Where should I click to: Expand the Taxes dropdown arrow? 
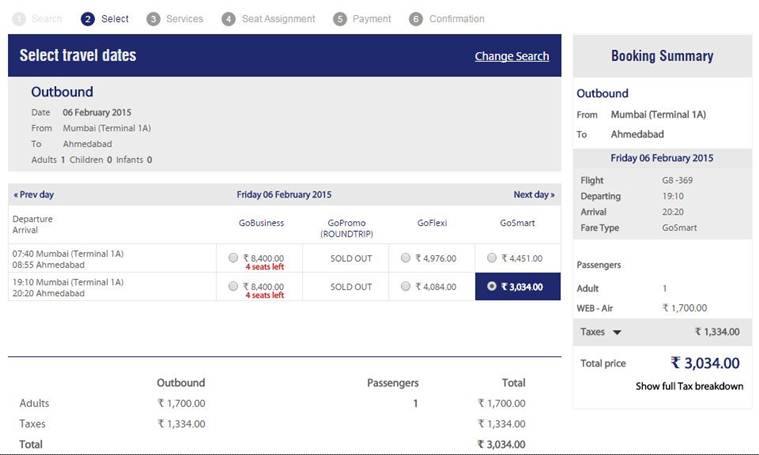tap(617, 332)
